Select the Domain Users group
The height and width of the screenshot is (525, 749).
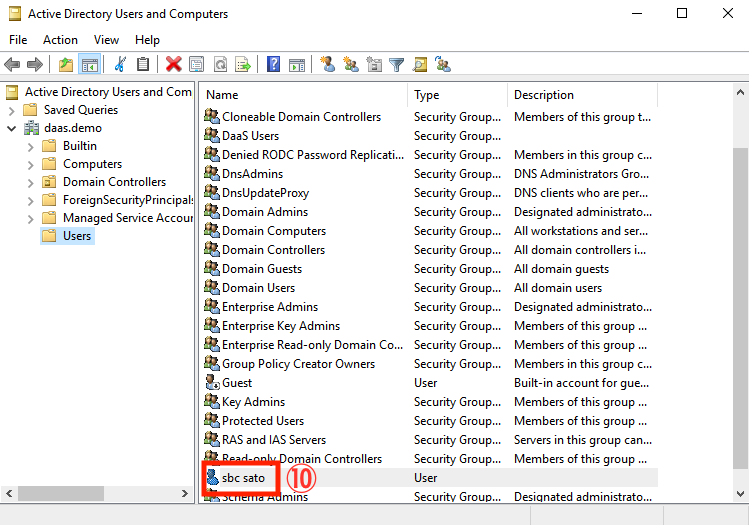258,288
